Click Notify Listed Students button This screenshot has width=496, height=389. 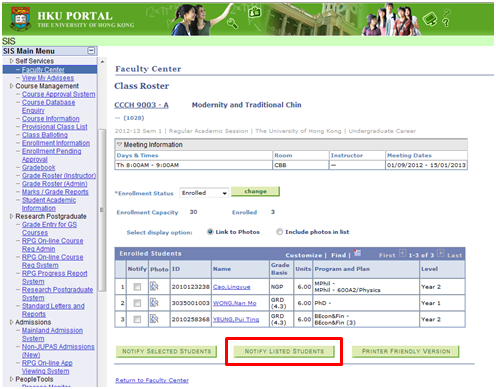284,351
